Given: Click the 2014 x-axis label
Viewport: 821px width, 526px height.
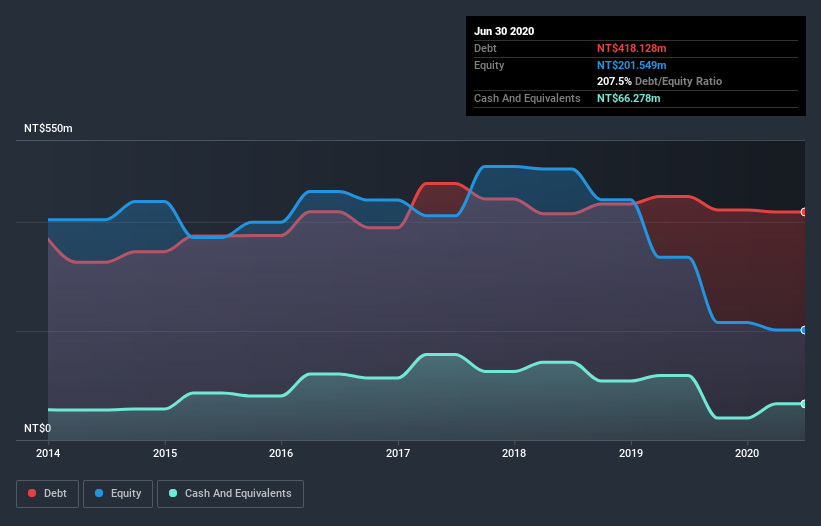Looking at the screenshot, I should point(48,453).
